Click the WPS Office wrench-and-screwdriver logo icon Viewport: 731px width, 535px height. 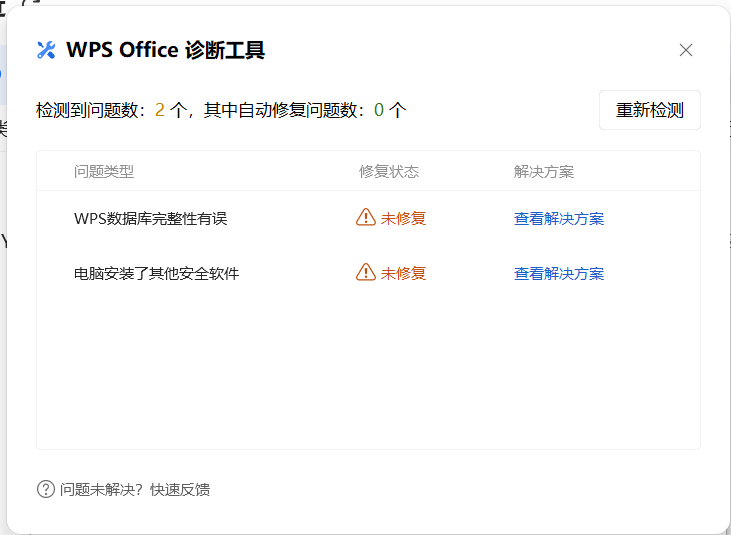click(46, 50)
